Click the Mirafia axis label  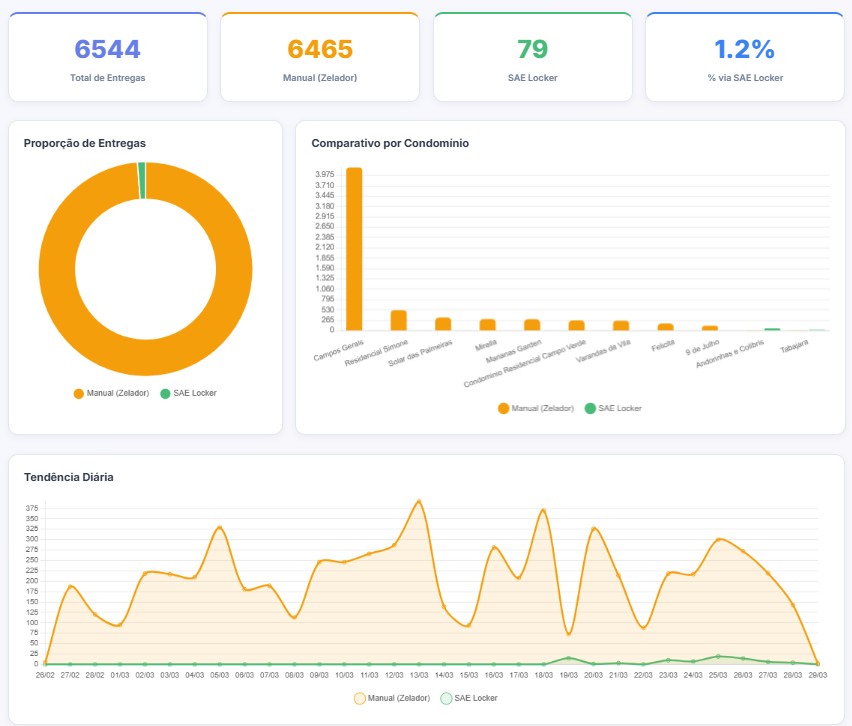point(486,345)
